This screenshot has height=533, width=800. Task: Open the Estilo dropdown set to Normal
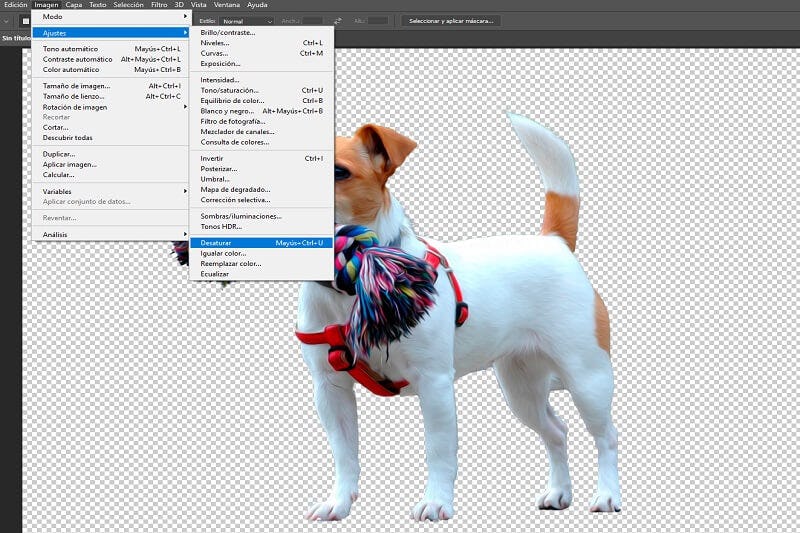pyautogui.click(x=247, y=21)
